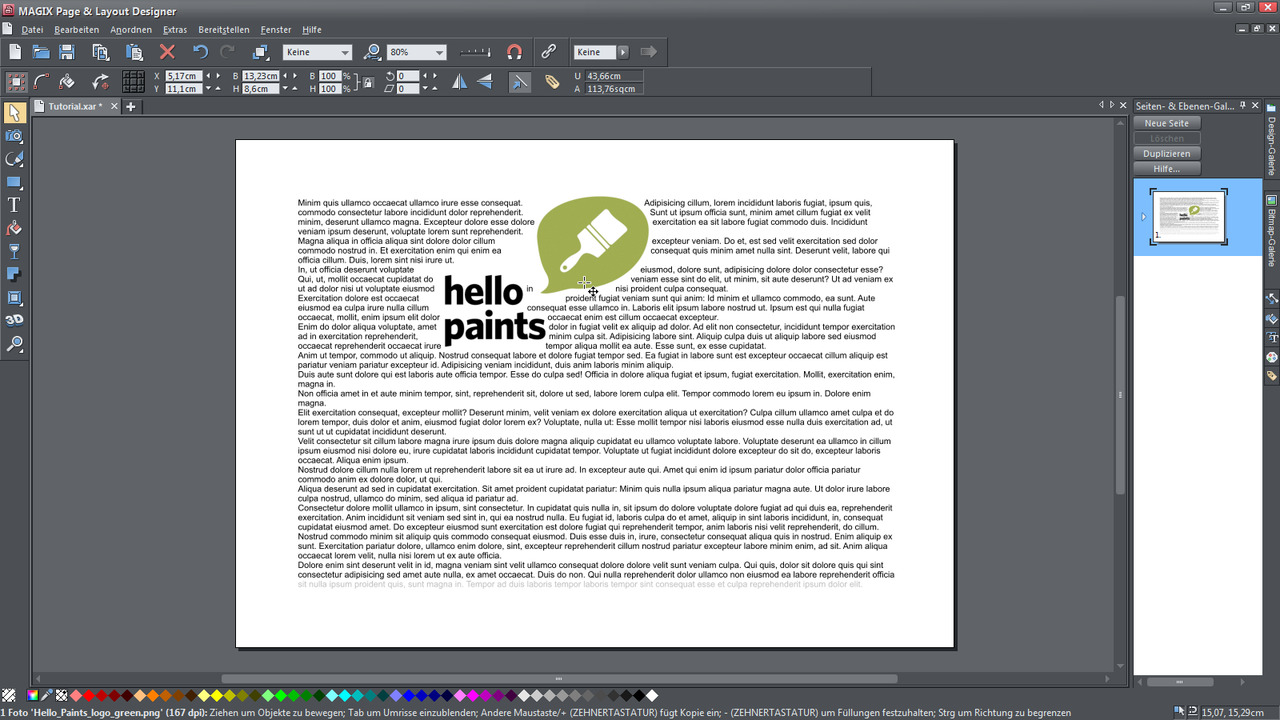Click the chain link icon in toolbar
This screenshot has height=720, width=1280.
coord(548,52)
